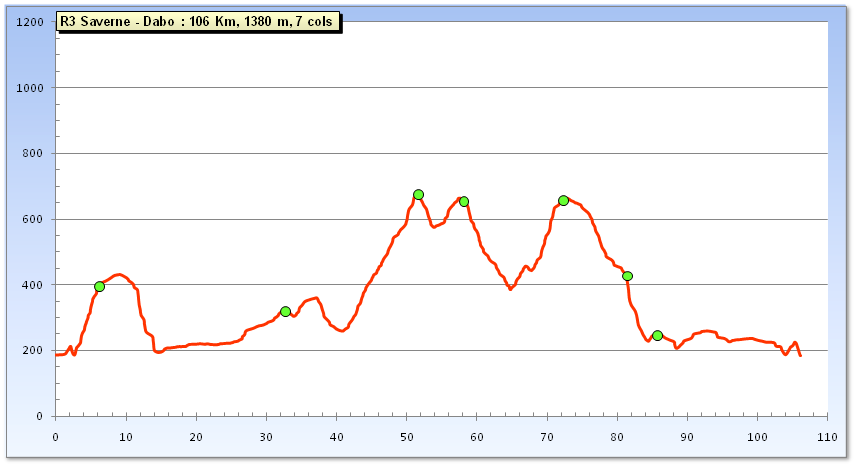Click the 60 label on the distance axis
Viewport: 856px width, 467px height.
(477, 437)
